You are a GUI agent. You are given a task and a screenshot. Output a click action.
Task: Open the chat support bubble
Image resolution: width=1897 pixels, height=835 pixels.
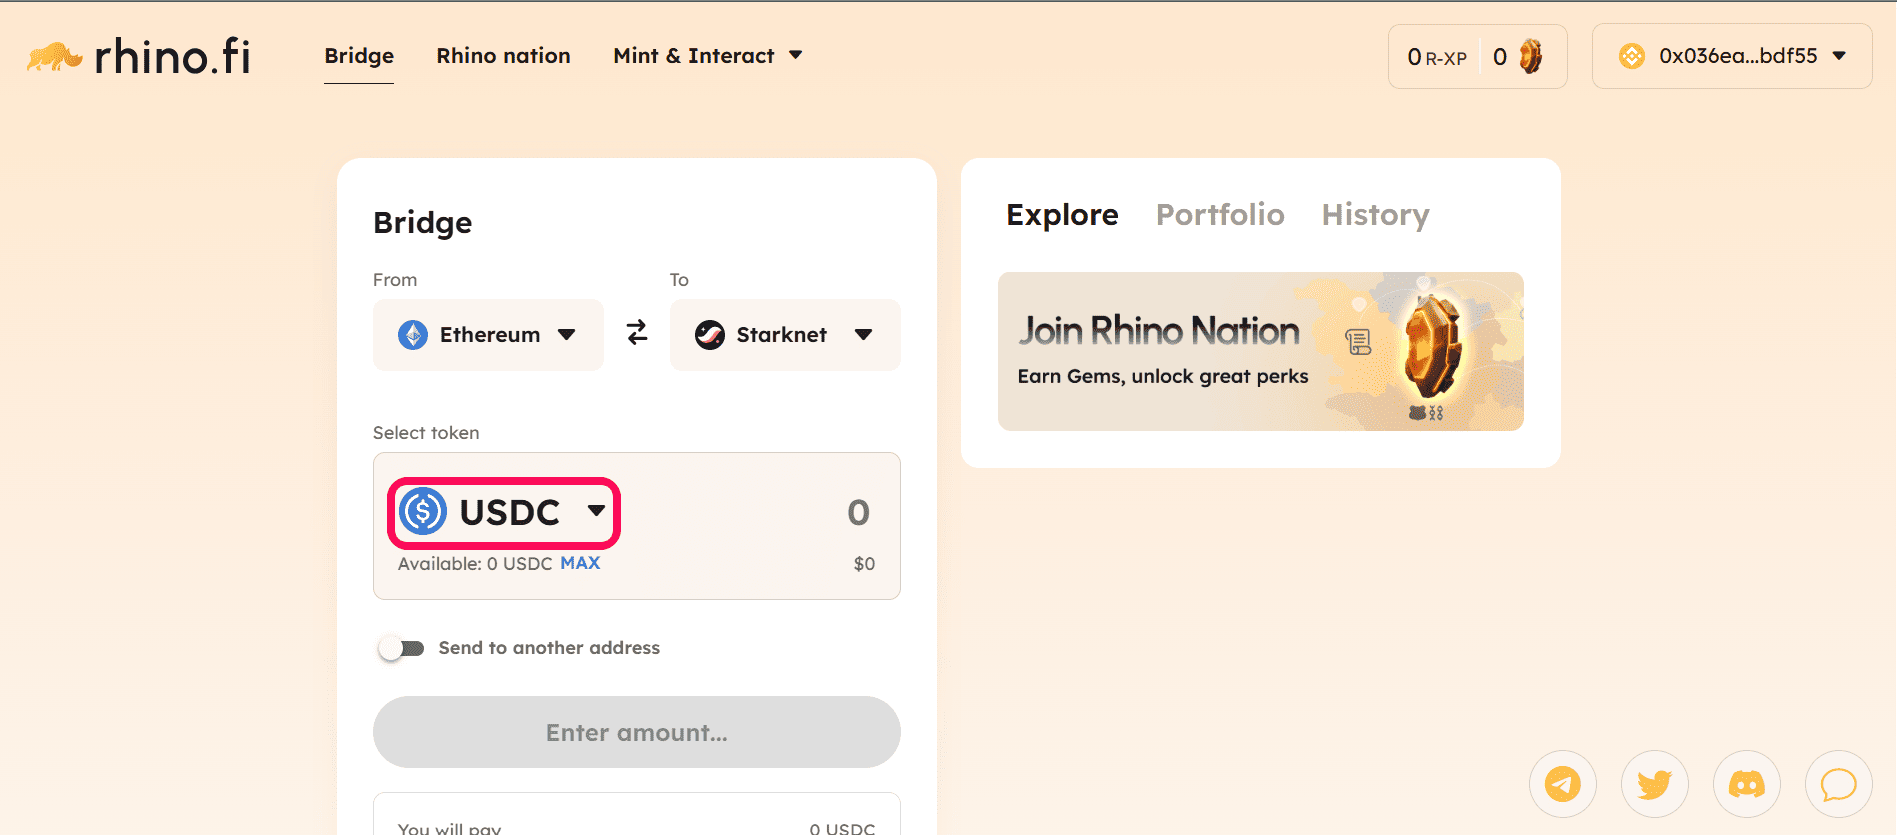pyautogui.click(x=1839, y=784)
